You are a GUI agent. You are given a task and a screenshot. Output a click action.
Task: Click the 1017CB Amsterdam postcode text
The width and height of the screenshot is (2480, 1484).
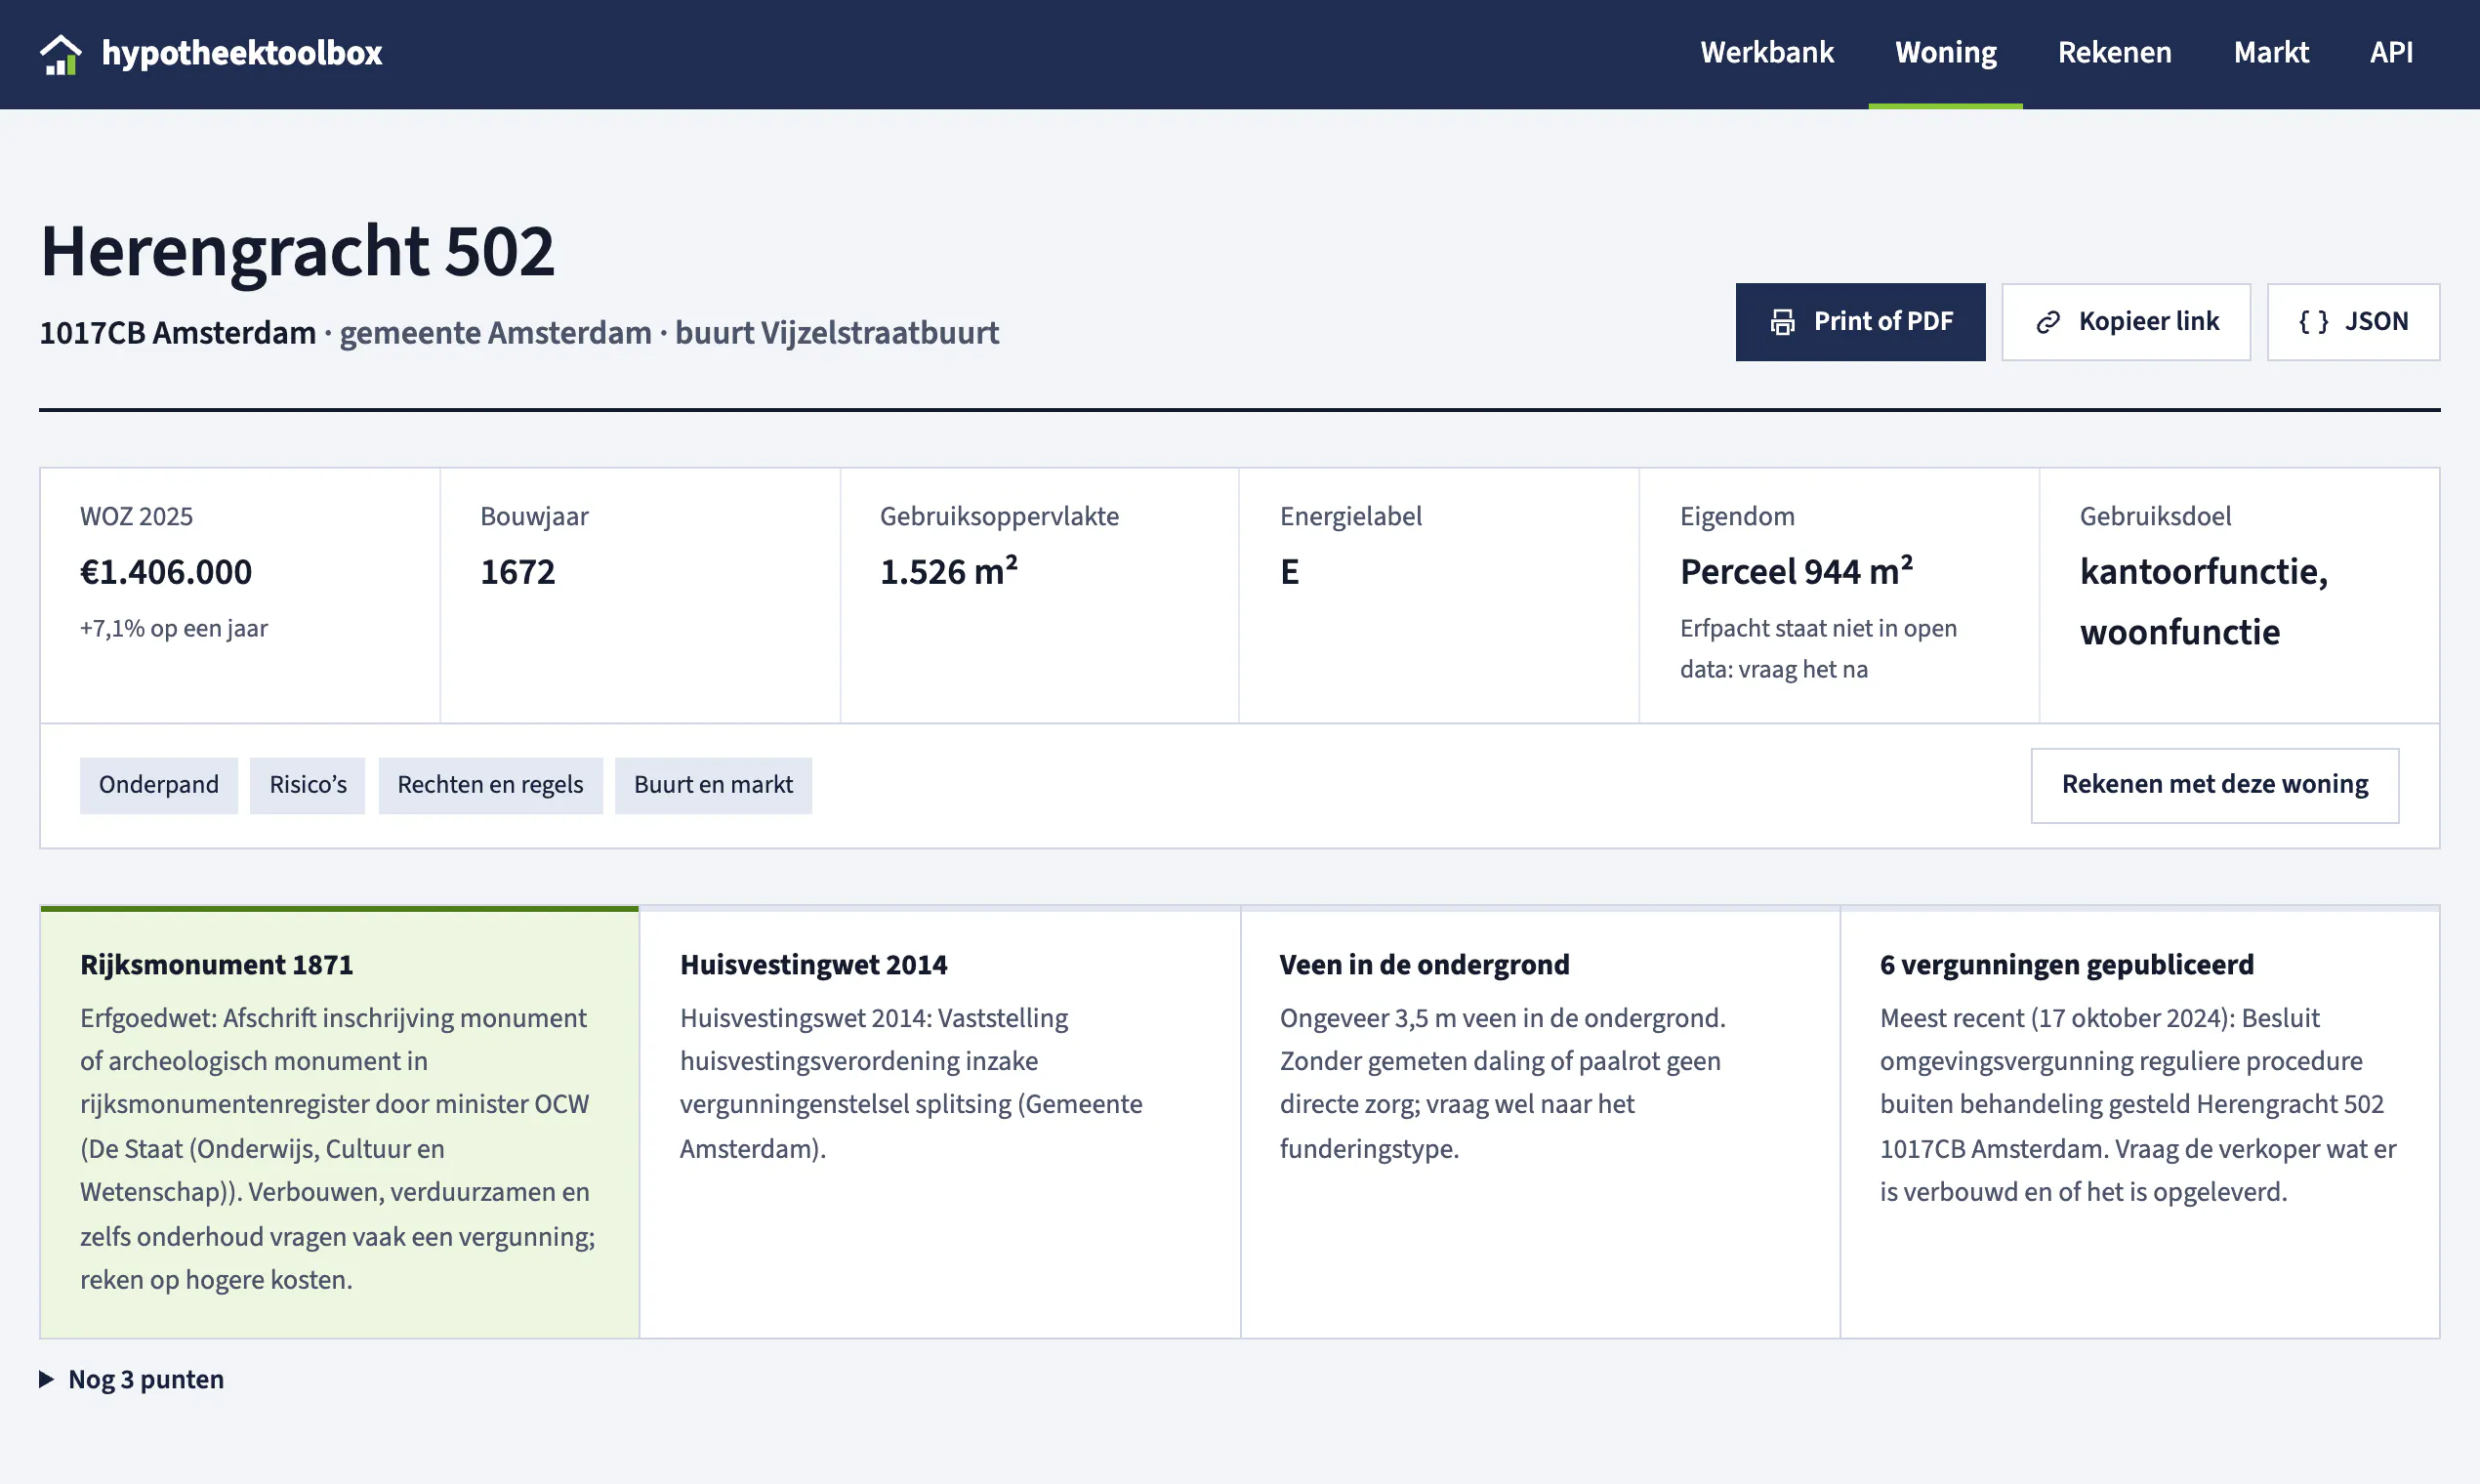[178, 333]
